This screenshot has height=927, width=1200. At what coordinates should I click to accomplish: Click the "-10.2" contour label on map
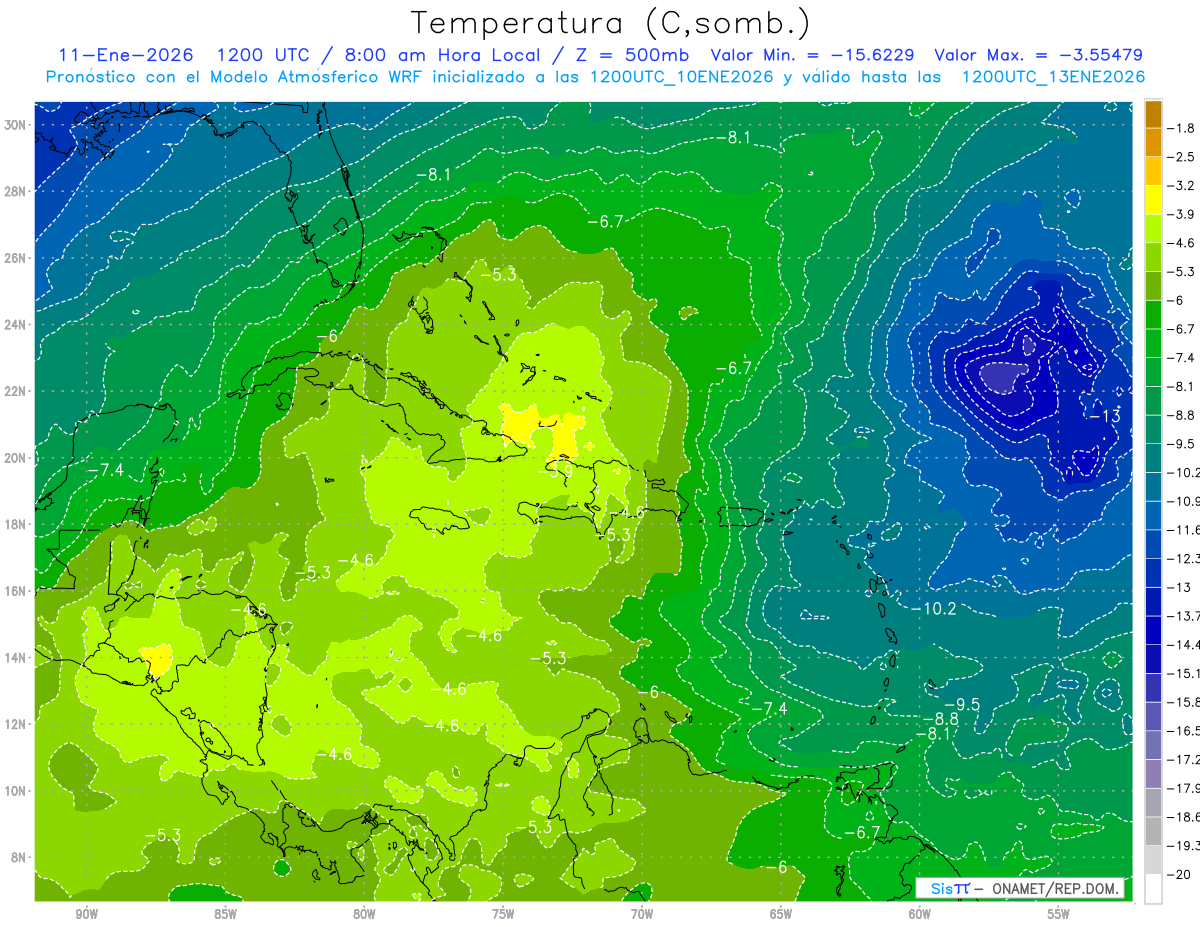tap(935, 608)
